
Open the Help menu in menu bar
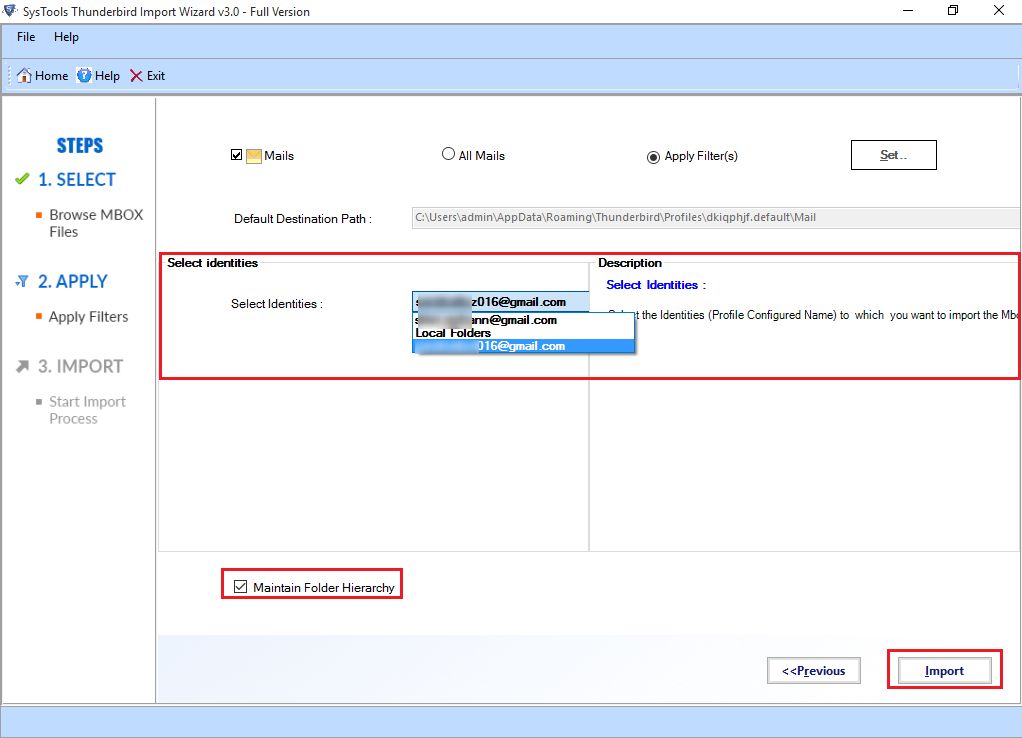[66, 37]
